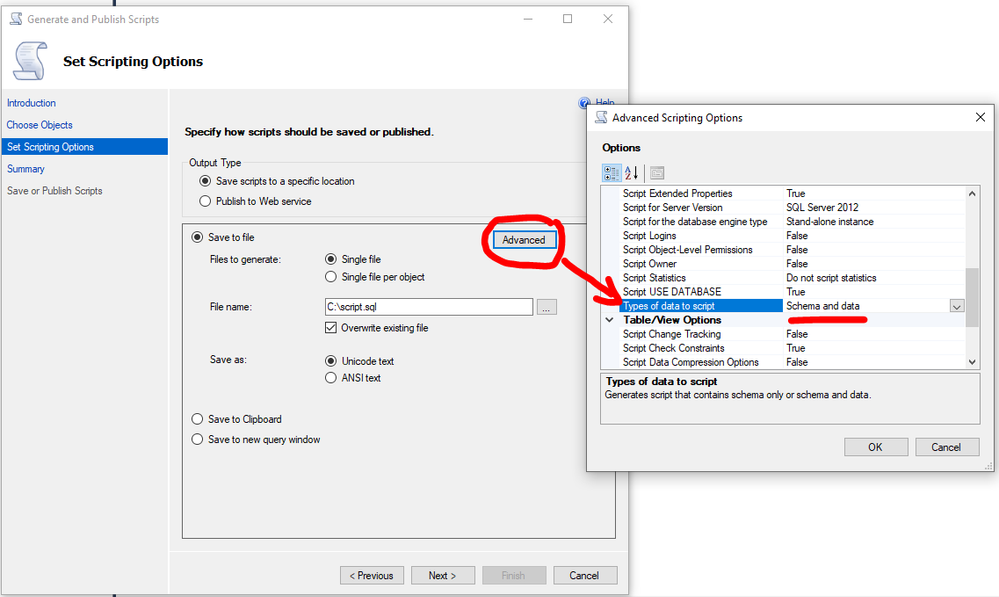Viewport: 999px width, 597px height.
Task: Go to Summary step
Action: pyautogui.click(x=25, y=169)
